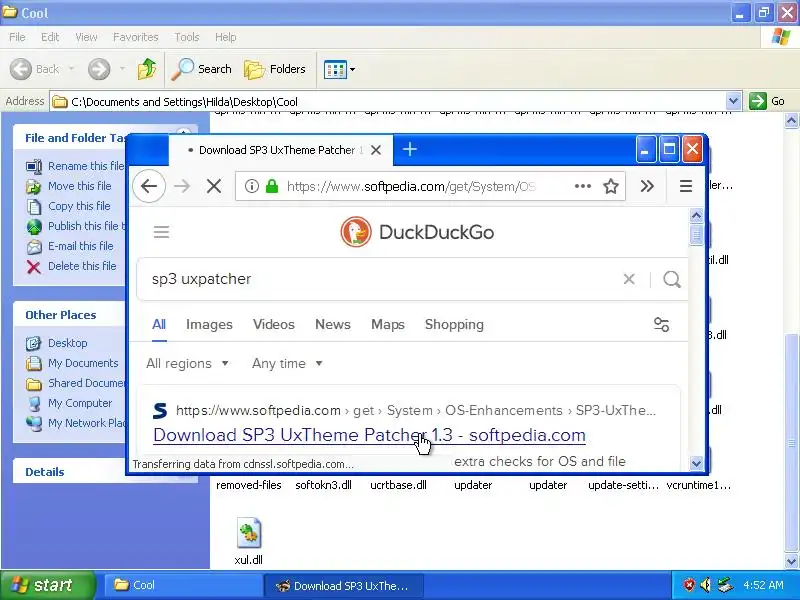
Task: Close the Download SP3 UxTheme Patcher tab
Action: pos(376,150)
